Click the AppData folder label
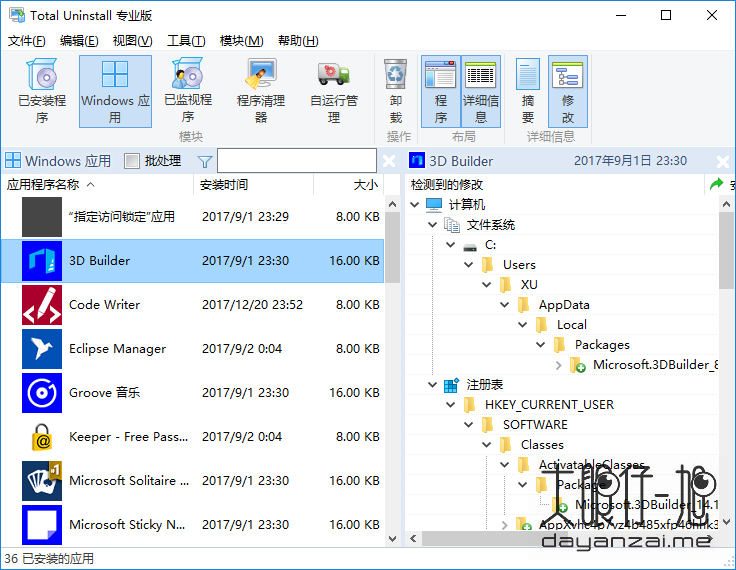 (564, 305)
